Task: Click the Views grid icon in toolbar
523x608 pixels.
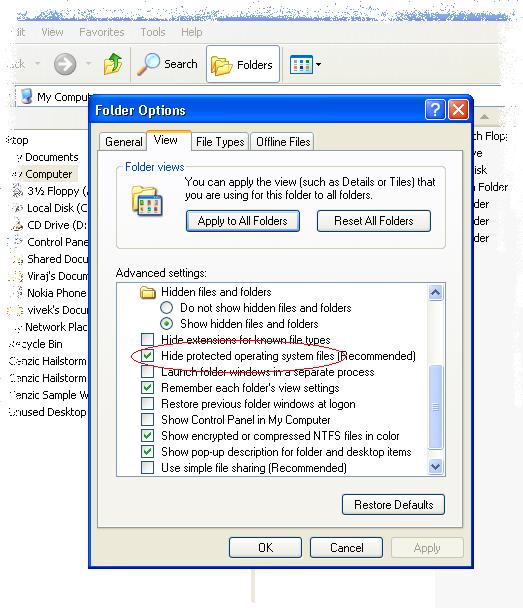Action: pos(301,64)
